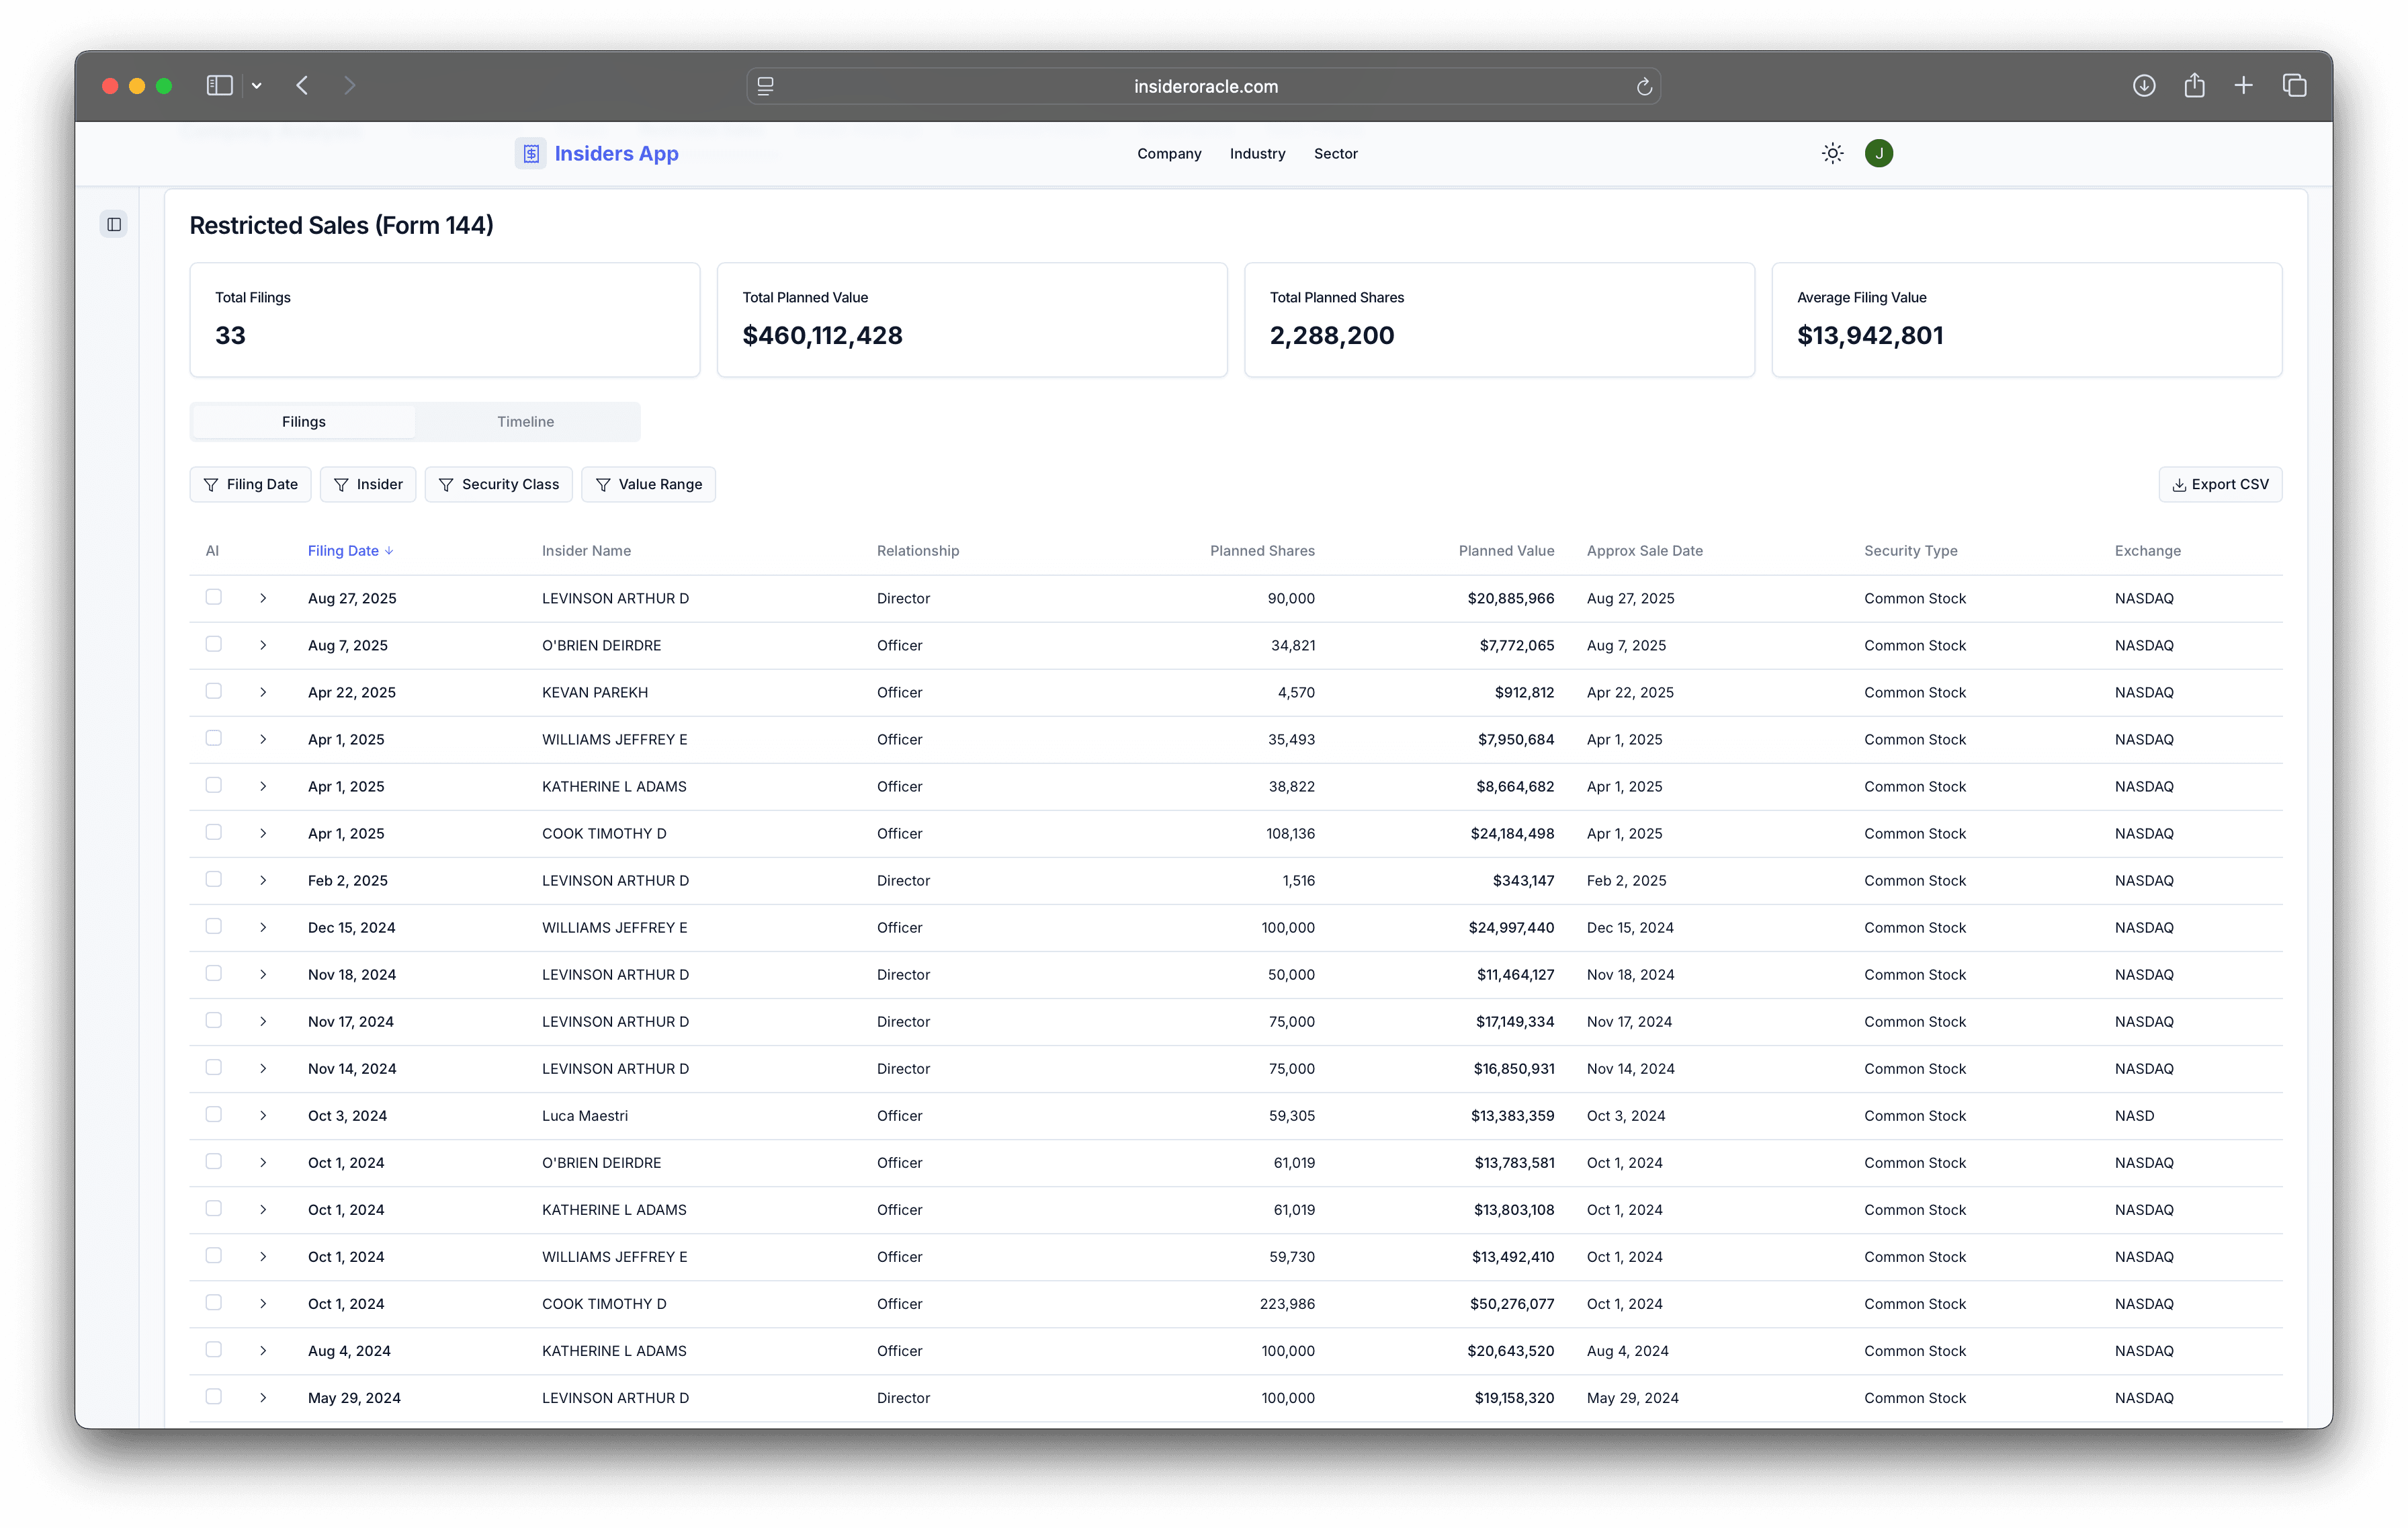2408x1528 pixels.
Task: Toggle the left sidebar panel icon
Action: (x=114, y=224)
